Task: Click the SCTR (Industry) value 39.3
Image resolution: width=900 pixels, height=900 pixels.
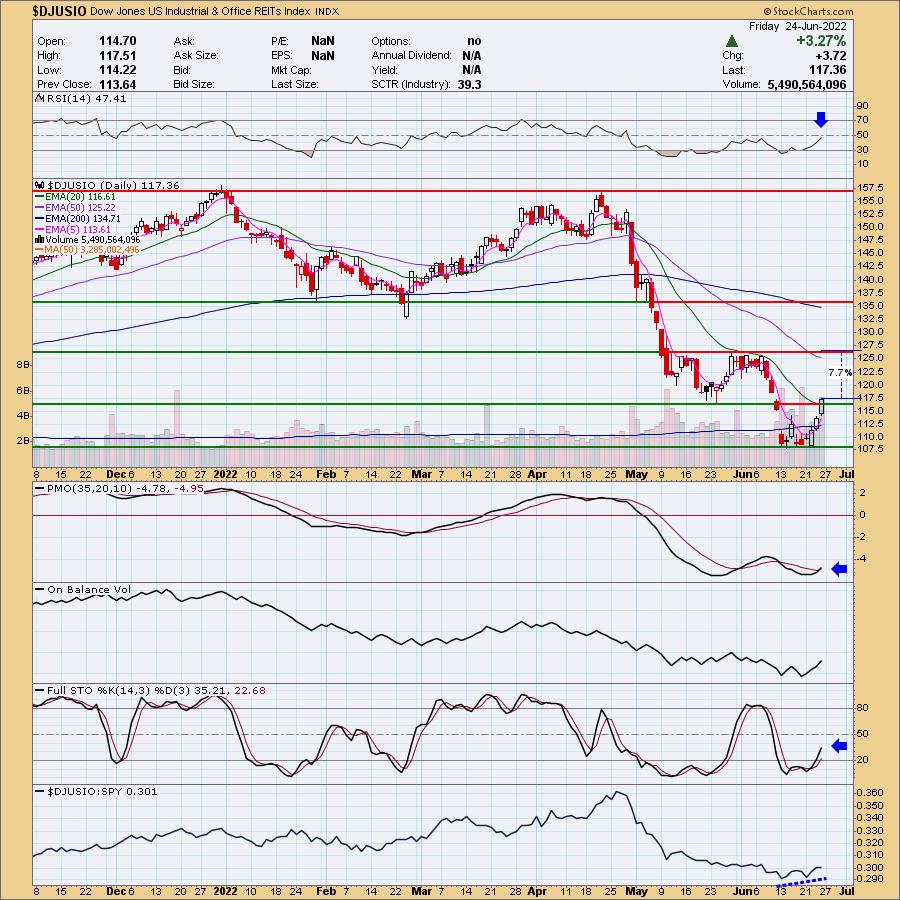Action: (470, 84)
